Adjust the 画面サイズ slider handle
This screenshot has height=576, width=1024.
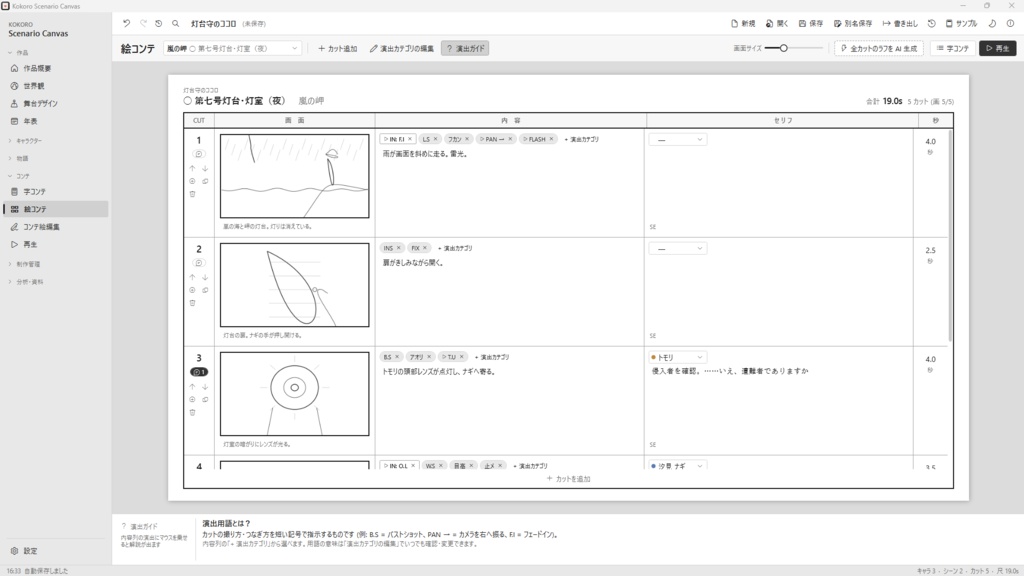[x=784, y=48]
